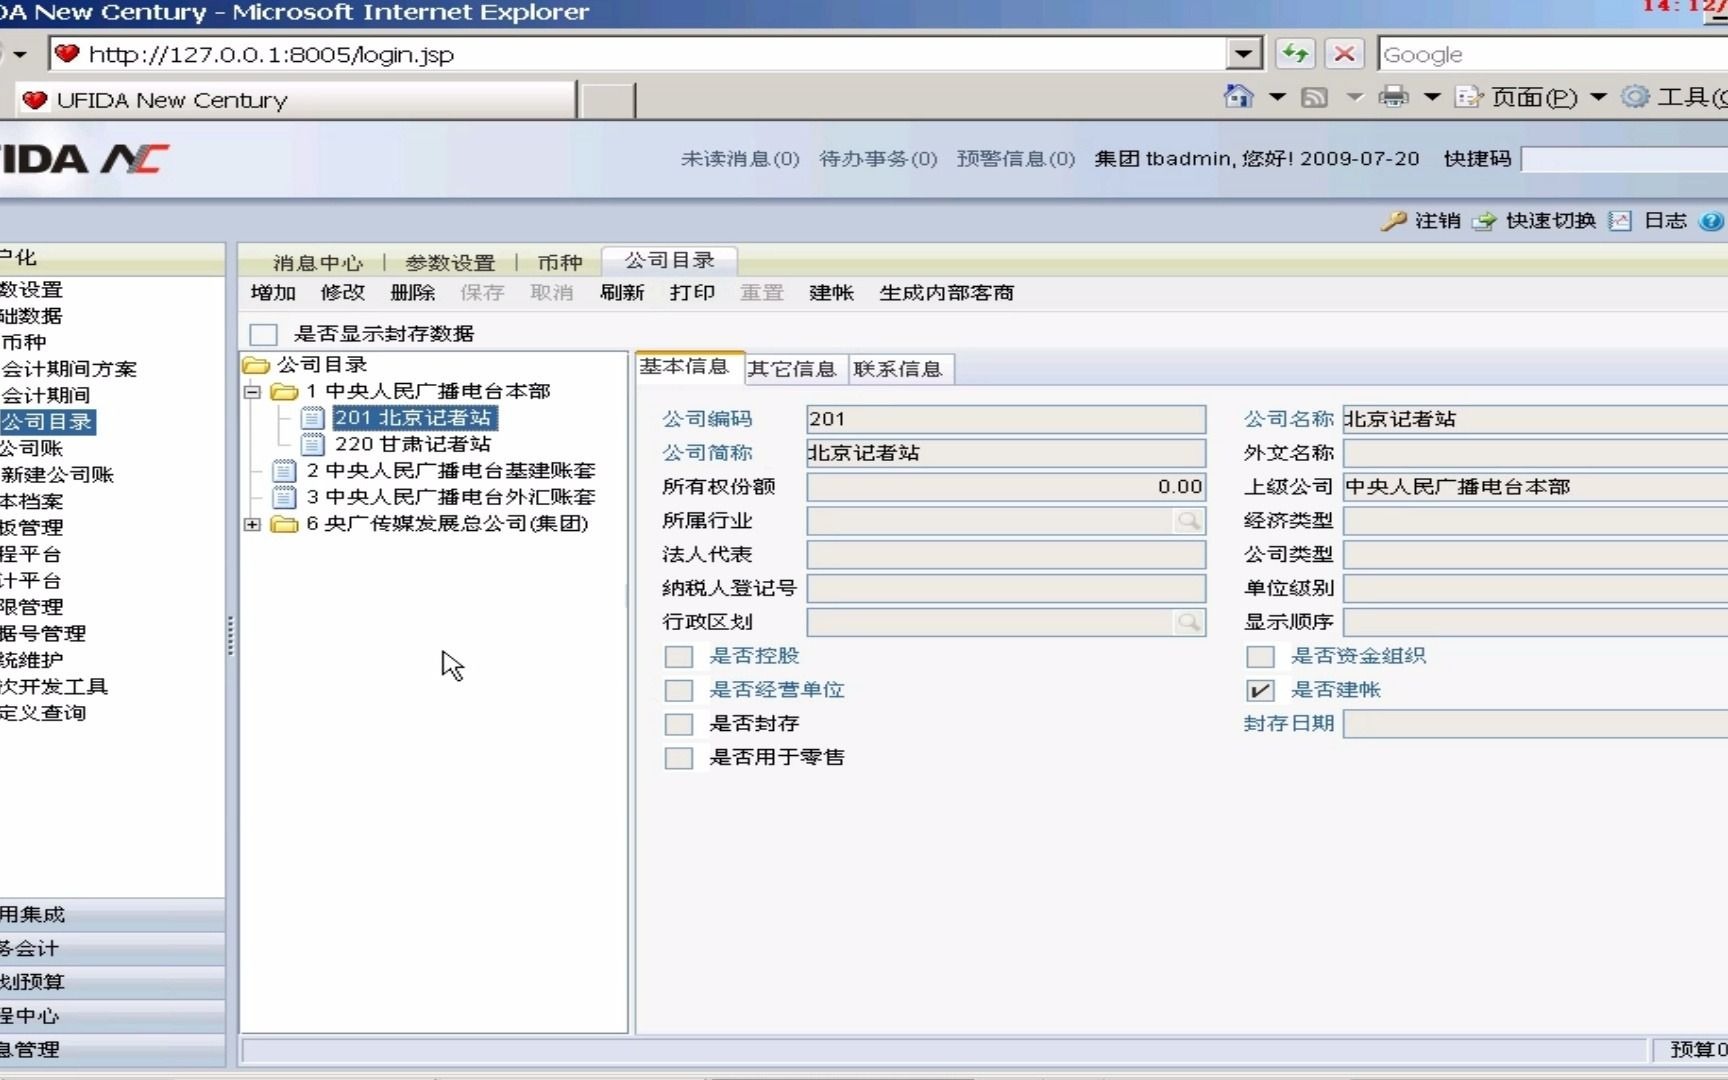The height and width of the screenshot is (1080, 1728).
Task: Click document icon of 中央人民广播电台基建账套
Action: (x=284, y=471)
